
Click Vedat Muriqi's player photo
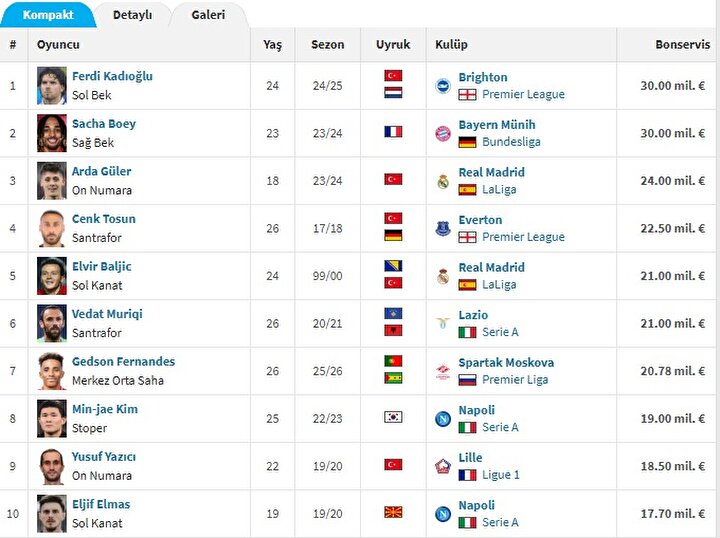pos(52,324)
